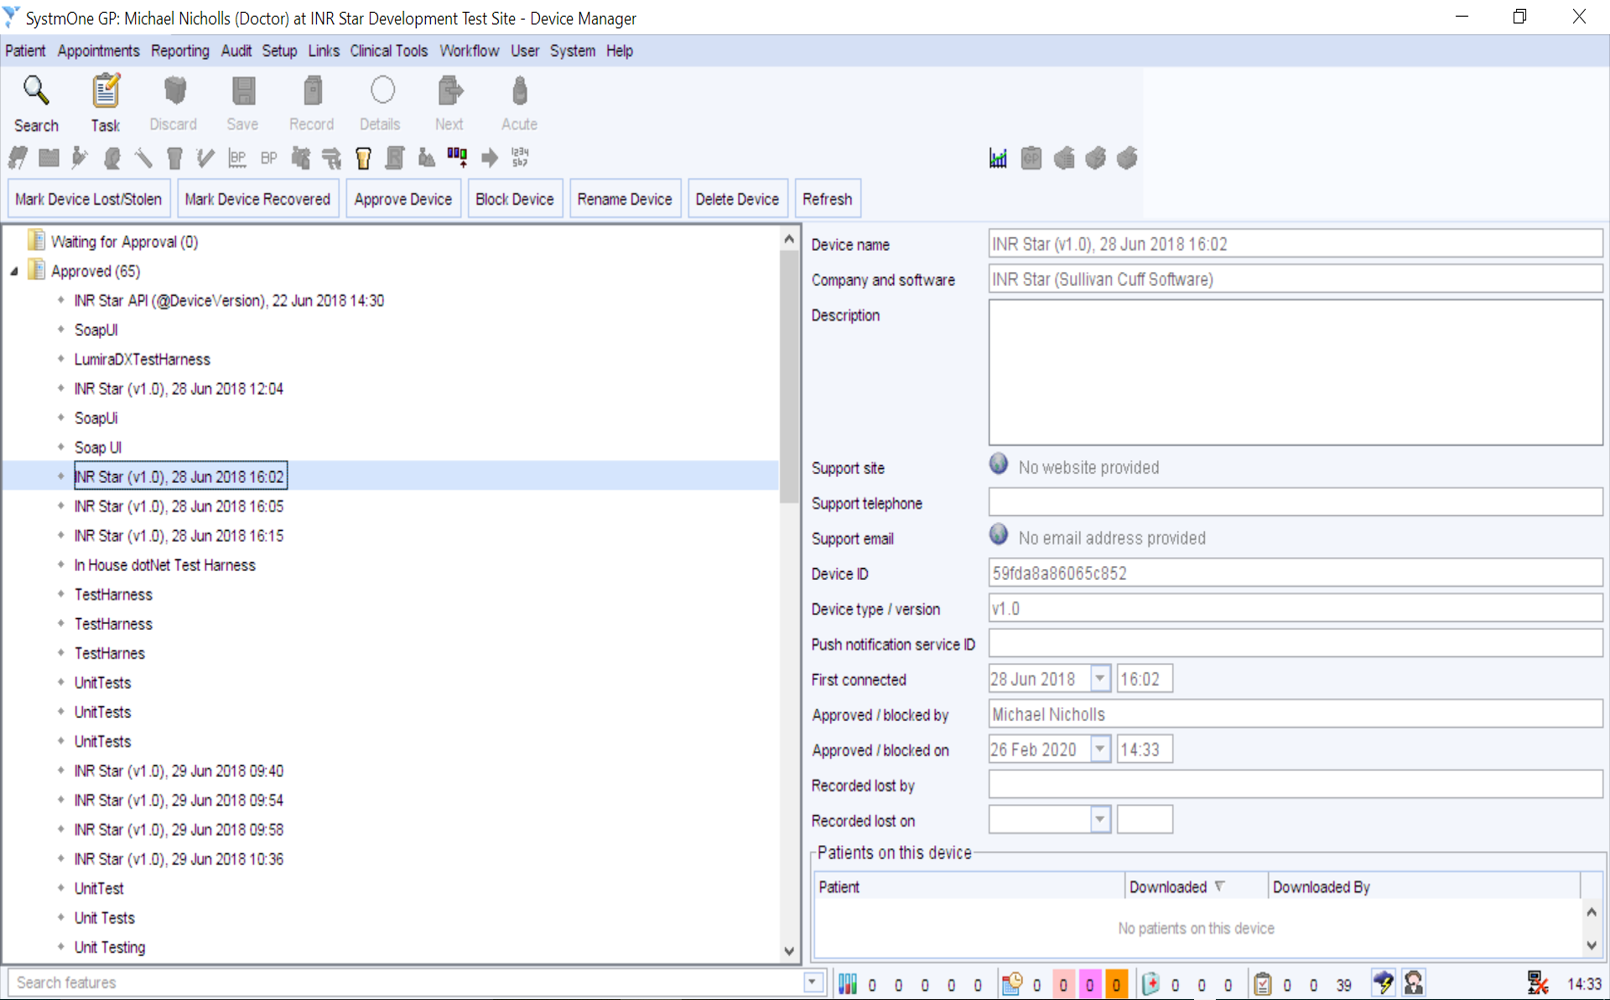Click the calendar clock icon in status bar
Viewport: 1610px width, 1000px height.
click(1011, 984)
